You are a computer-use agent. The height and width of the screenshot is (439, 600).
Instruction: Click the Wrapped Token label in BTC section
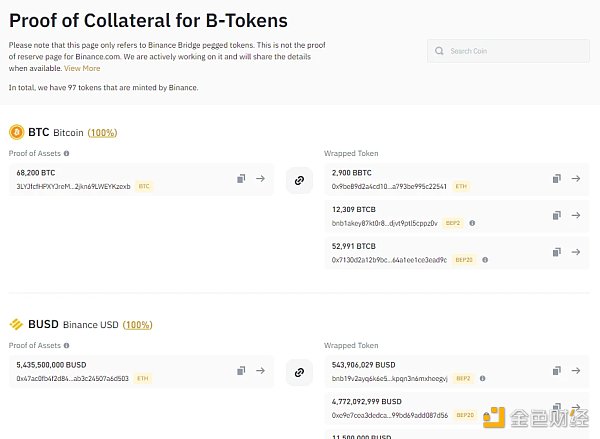tap(351, 153)
